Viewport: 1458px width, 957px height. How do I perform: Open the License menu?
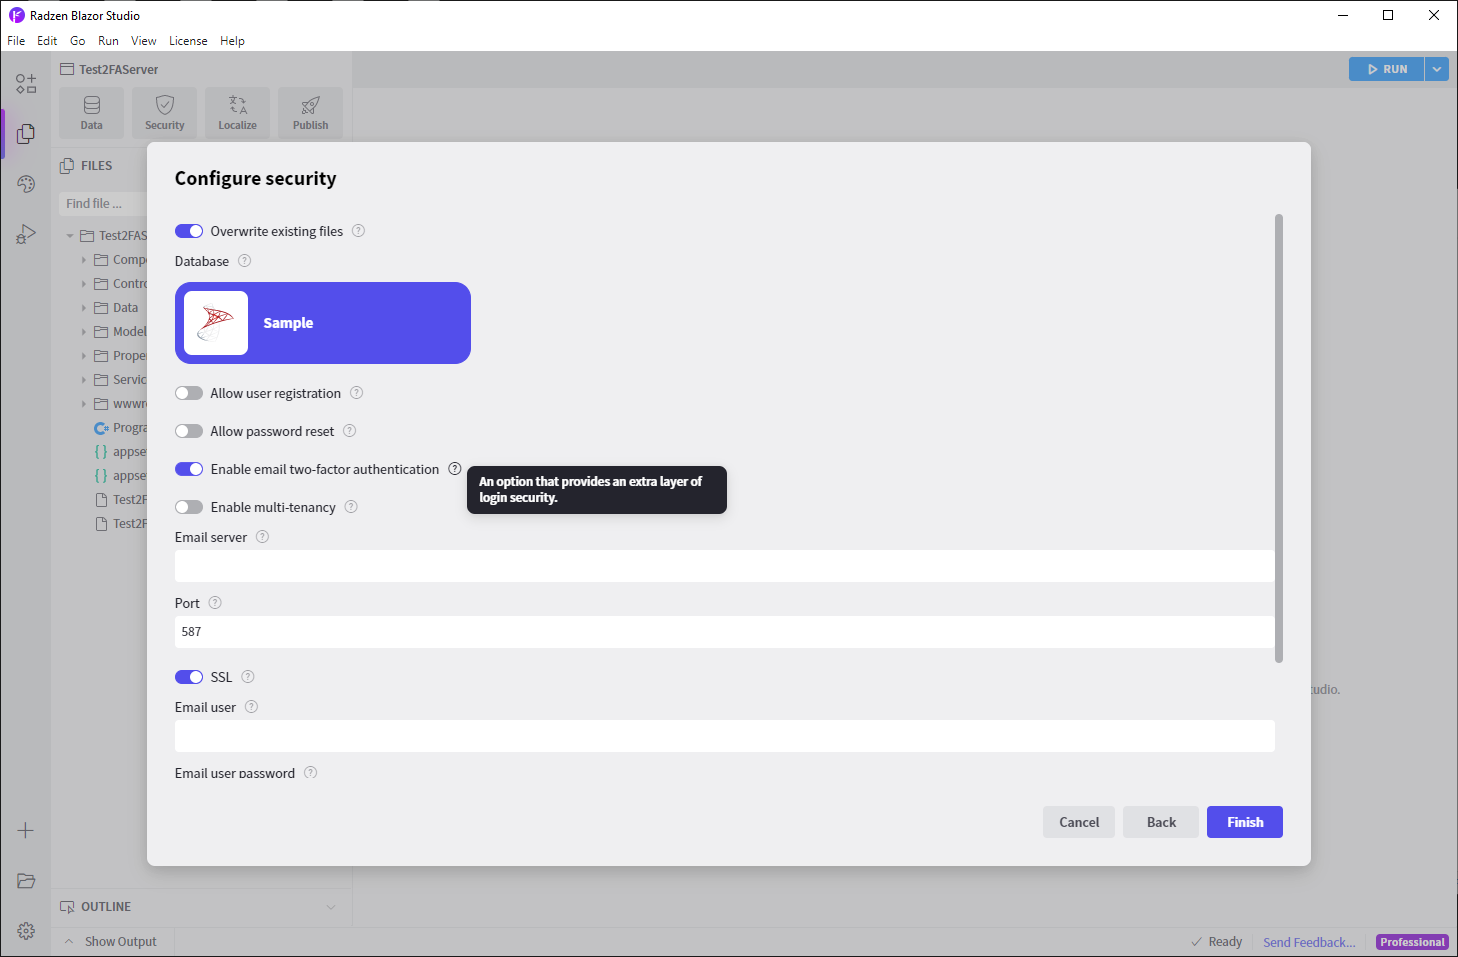click(188, 41)
